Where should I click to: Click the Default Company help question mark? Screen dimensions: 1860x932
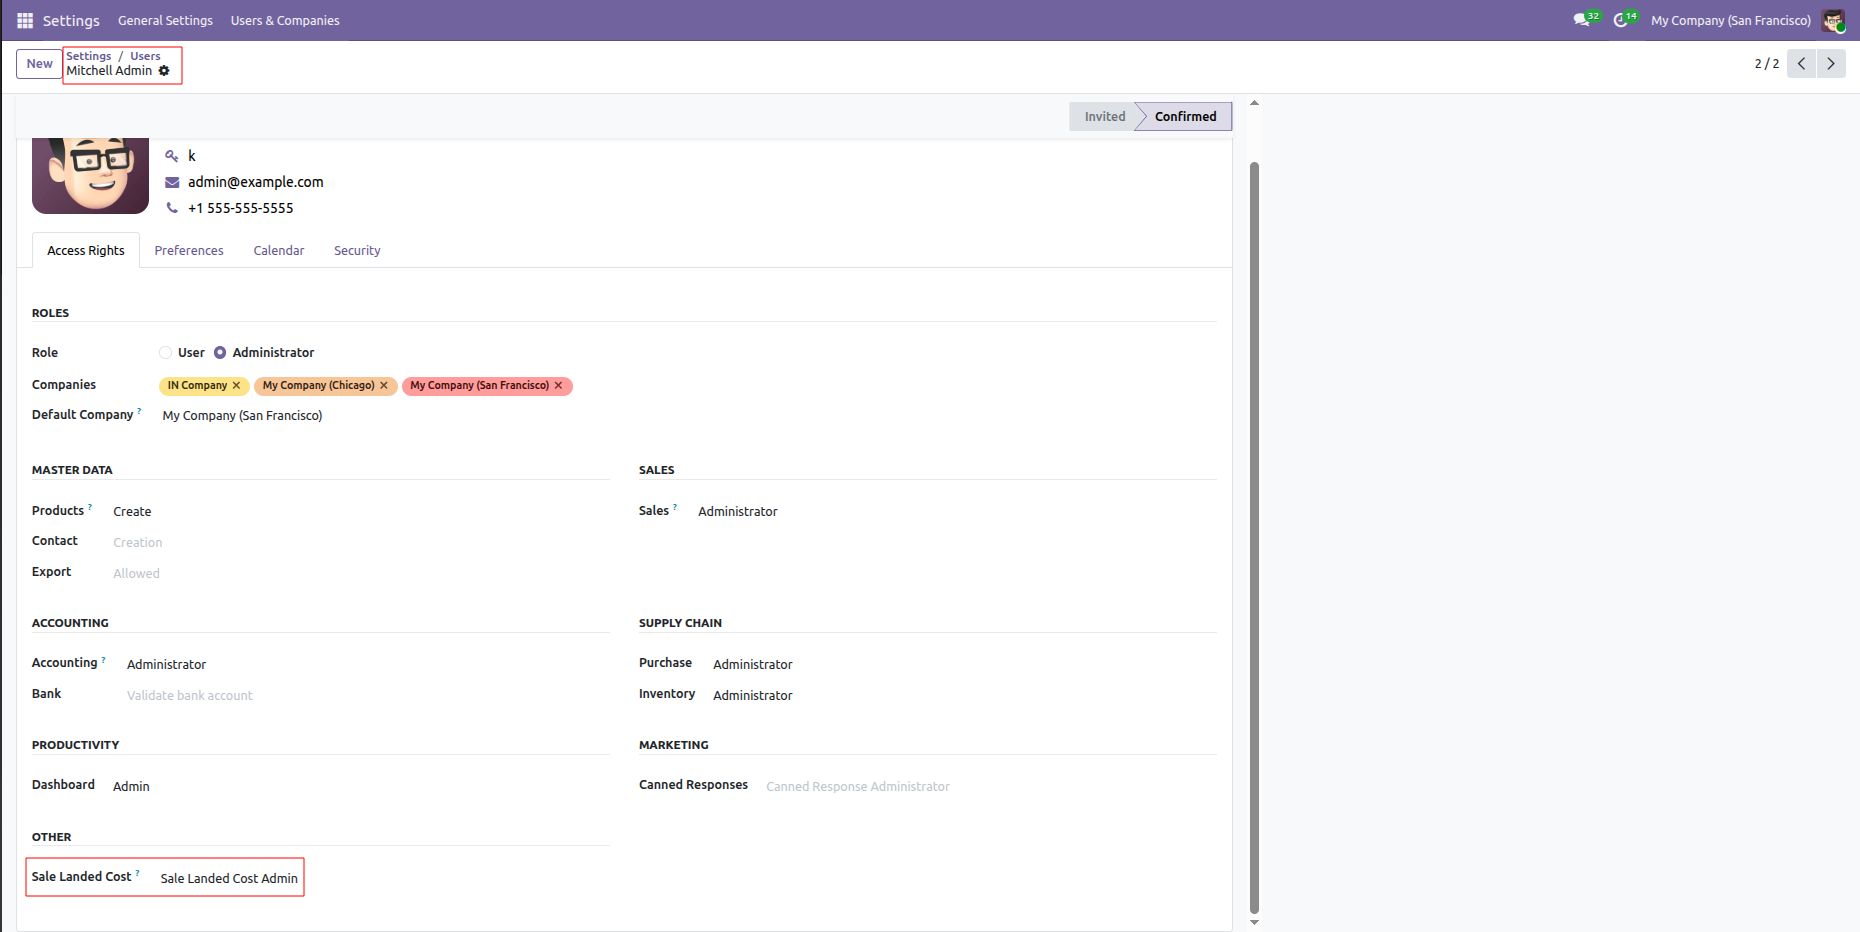139,411
